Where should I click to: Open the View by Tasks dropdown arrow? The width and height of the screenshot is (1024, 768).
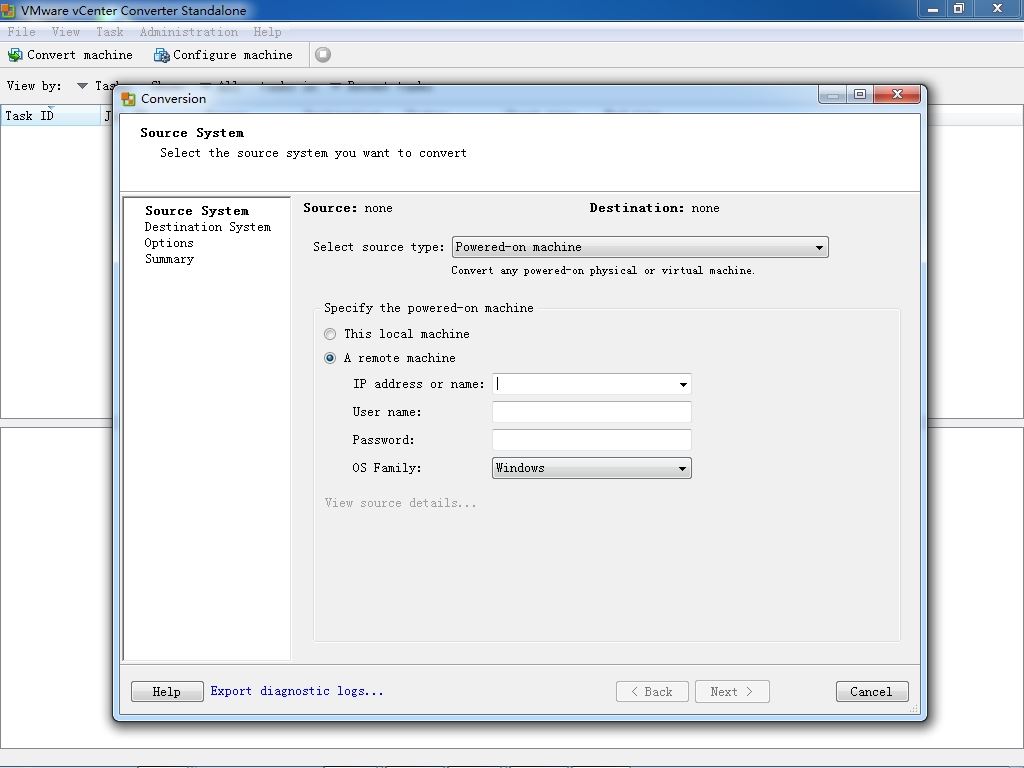click(x=82, y=86)
